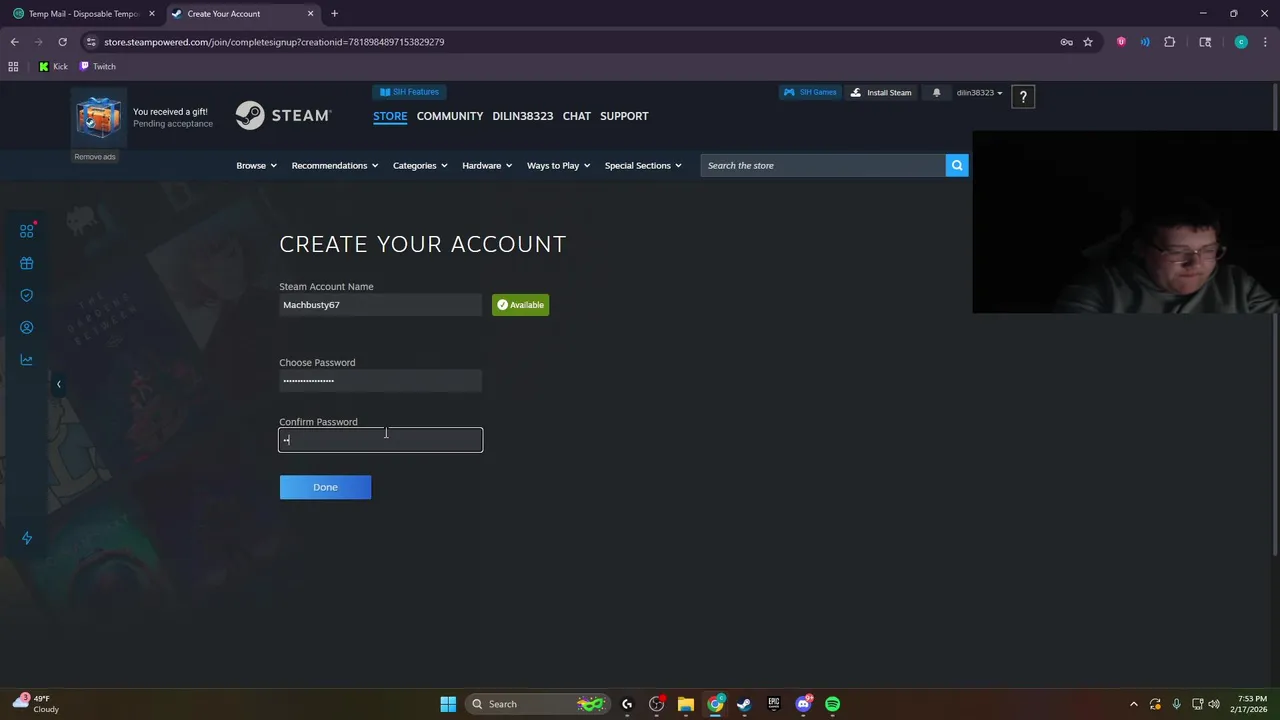Expand the Ways to Play dropdown
This screenshot has height=720, width=1280.
click(559, 165)
